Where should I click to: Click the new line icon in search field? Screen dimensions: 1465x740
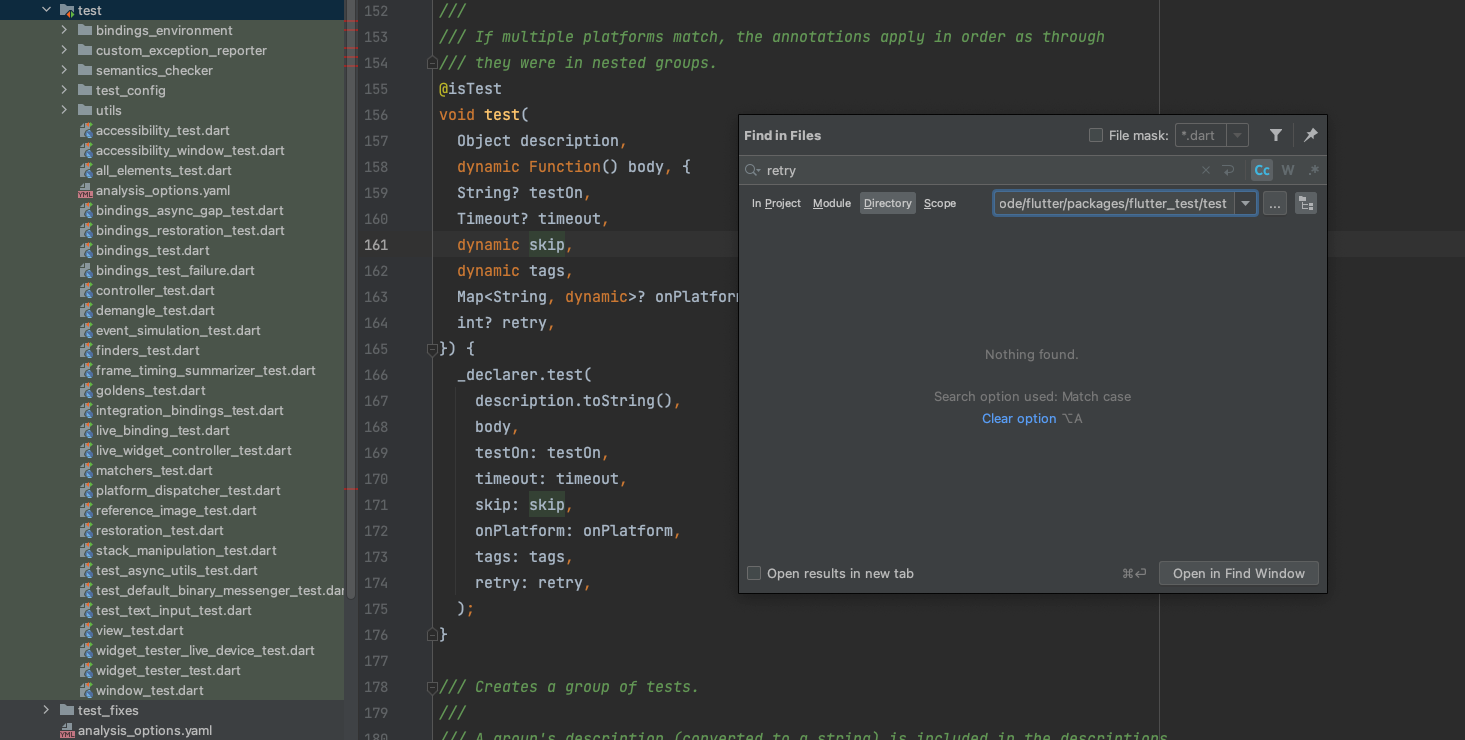1229,170
